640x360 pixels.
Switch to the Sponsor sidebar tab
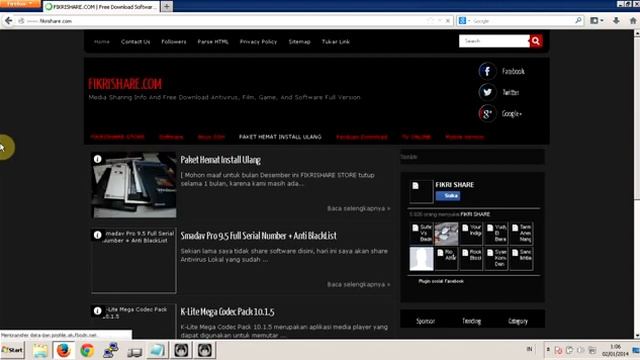tap(425, 321)
